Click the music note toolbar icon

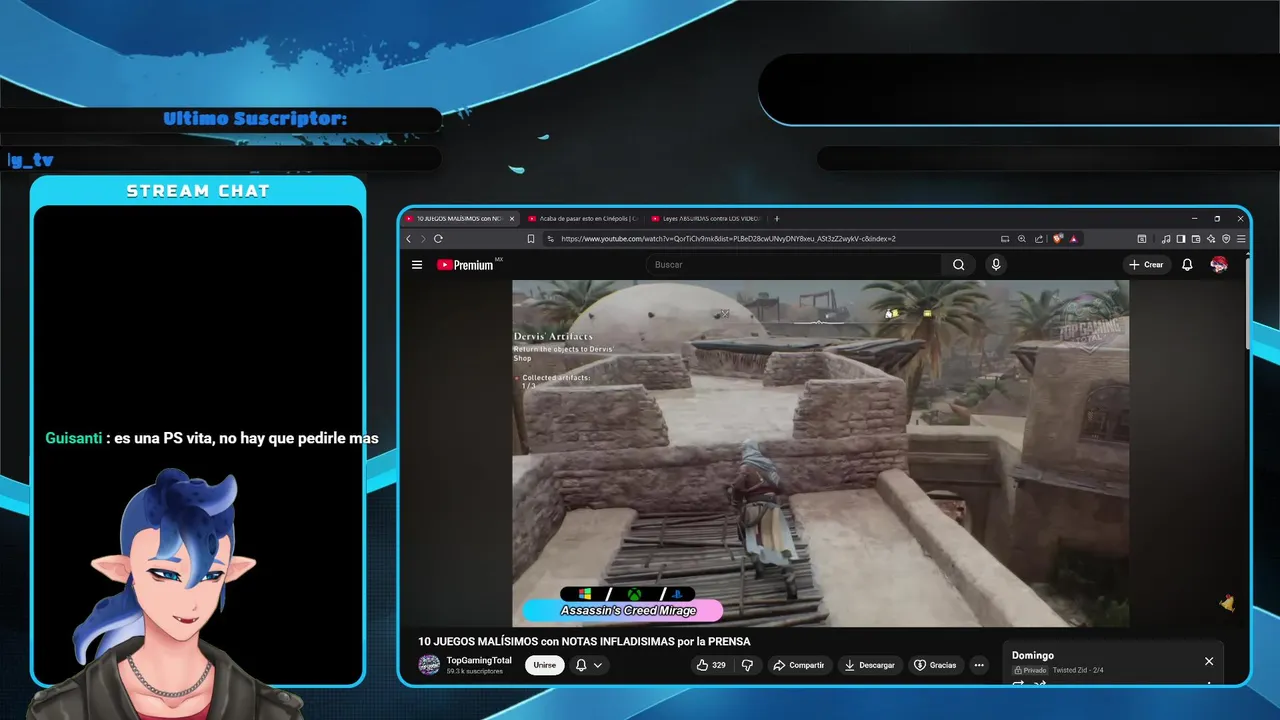[1166, 239]
